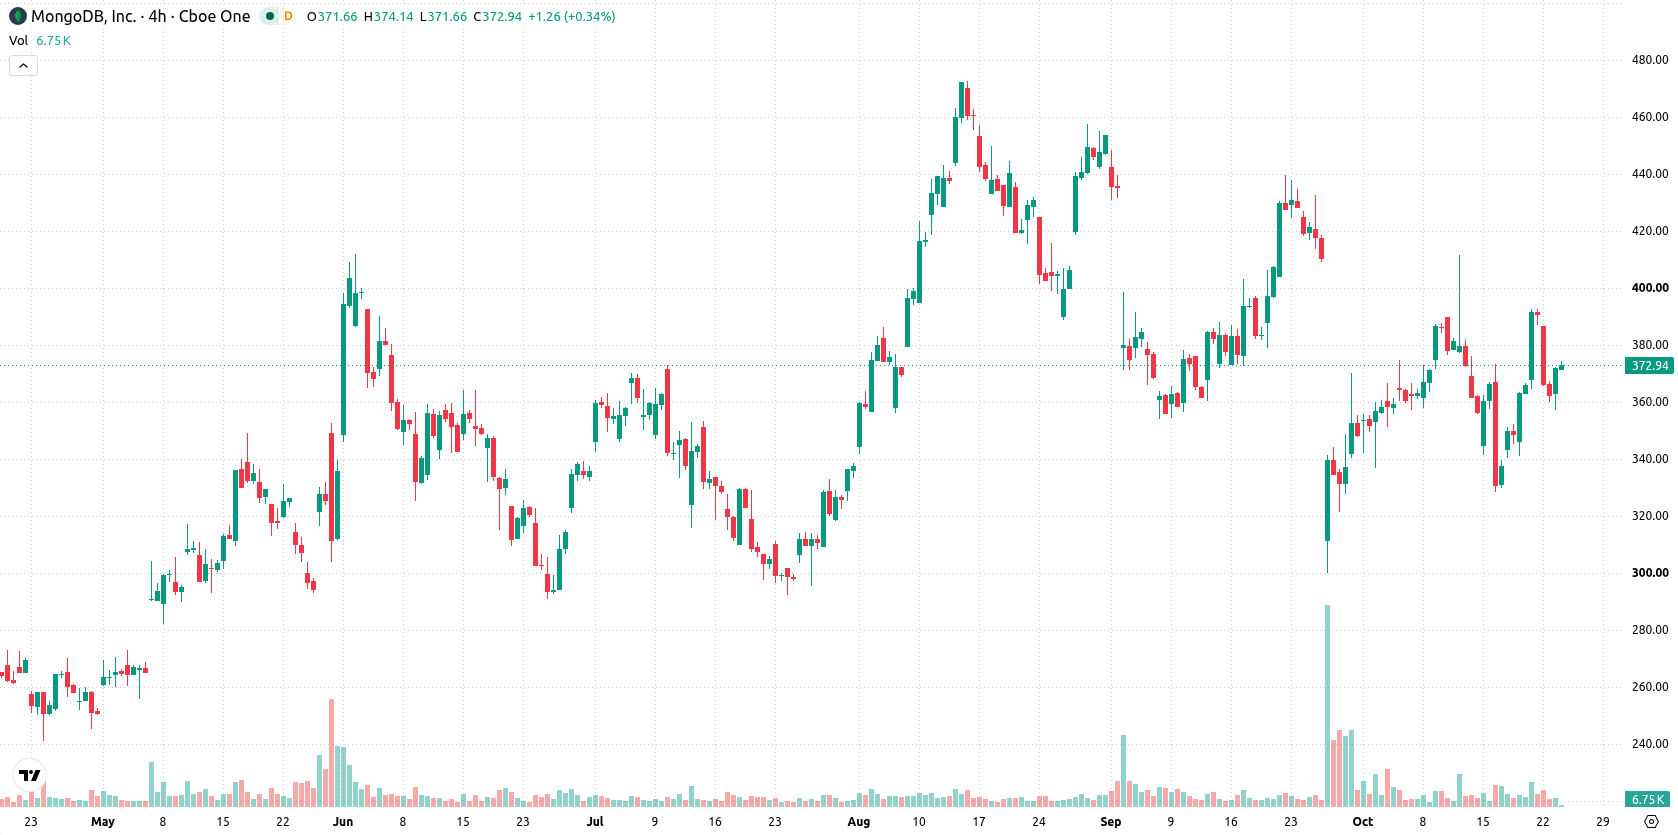
Task: Click the May label on the time axis
Action: (x=103, y=822)
